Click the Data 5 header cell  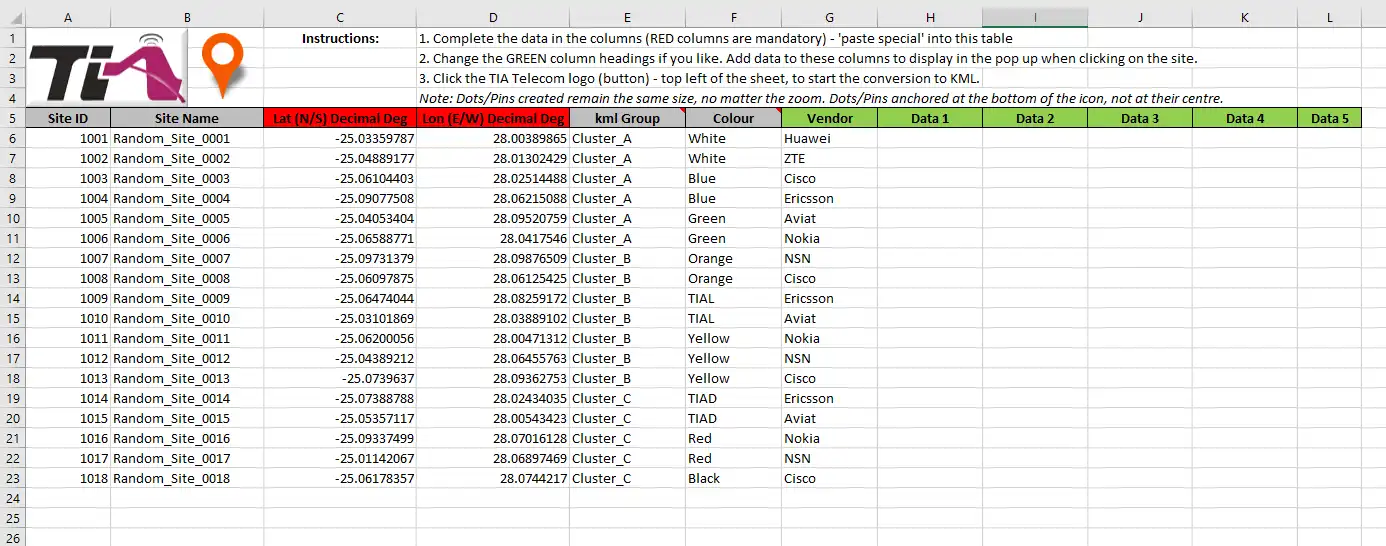1330,118
